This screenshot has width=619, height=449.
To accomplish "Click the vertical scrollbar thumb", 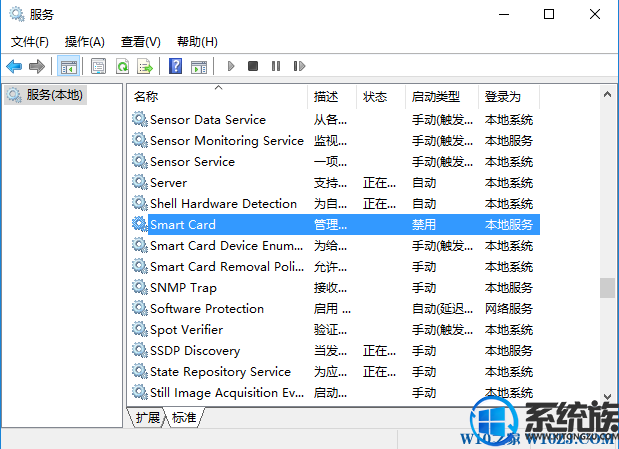I will click(607, 288).
